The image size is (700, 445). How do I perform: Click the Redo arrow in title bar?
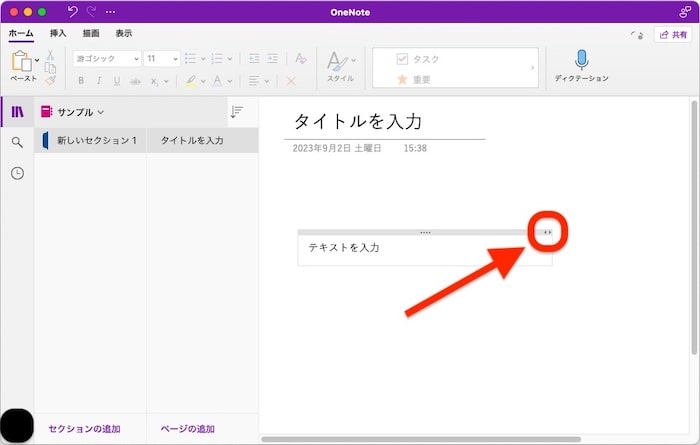92,12
